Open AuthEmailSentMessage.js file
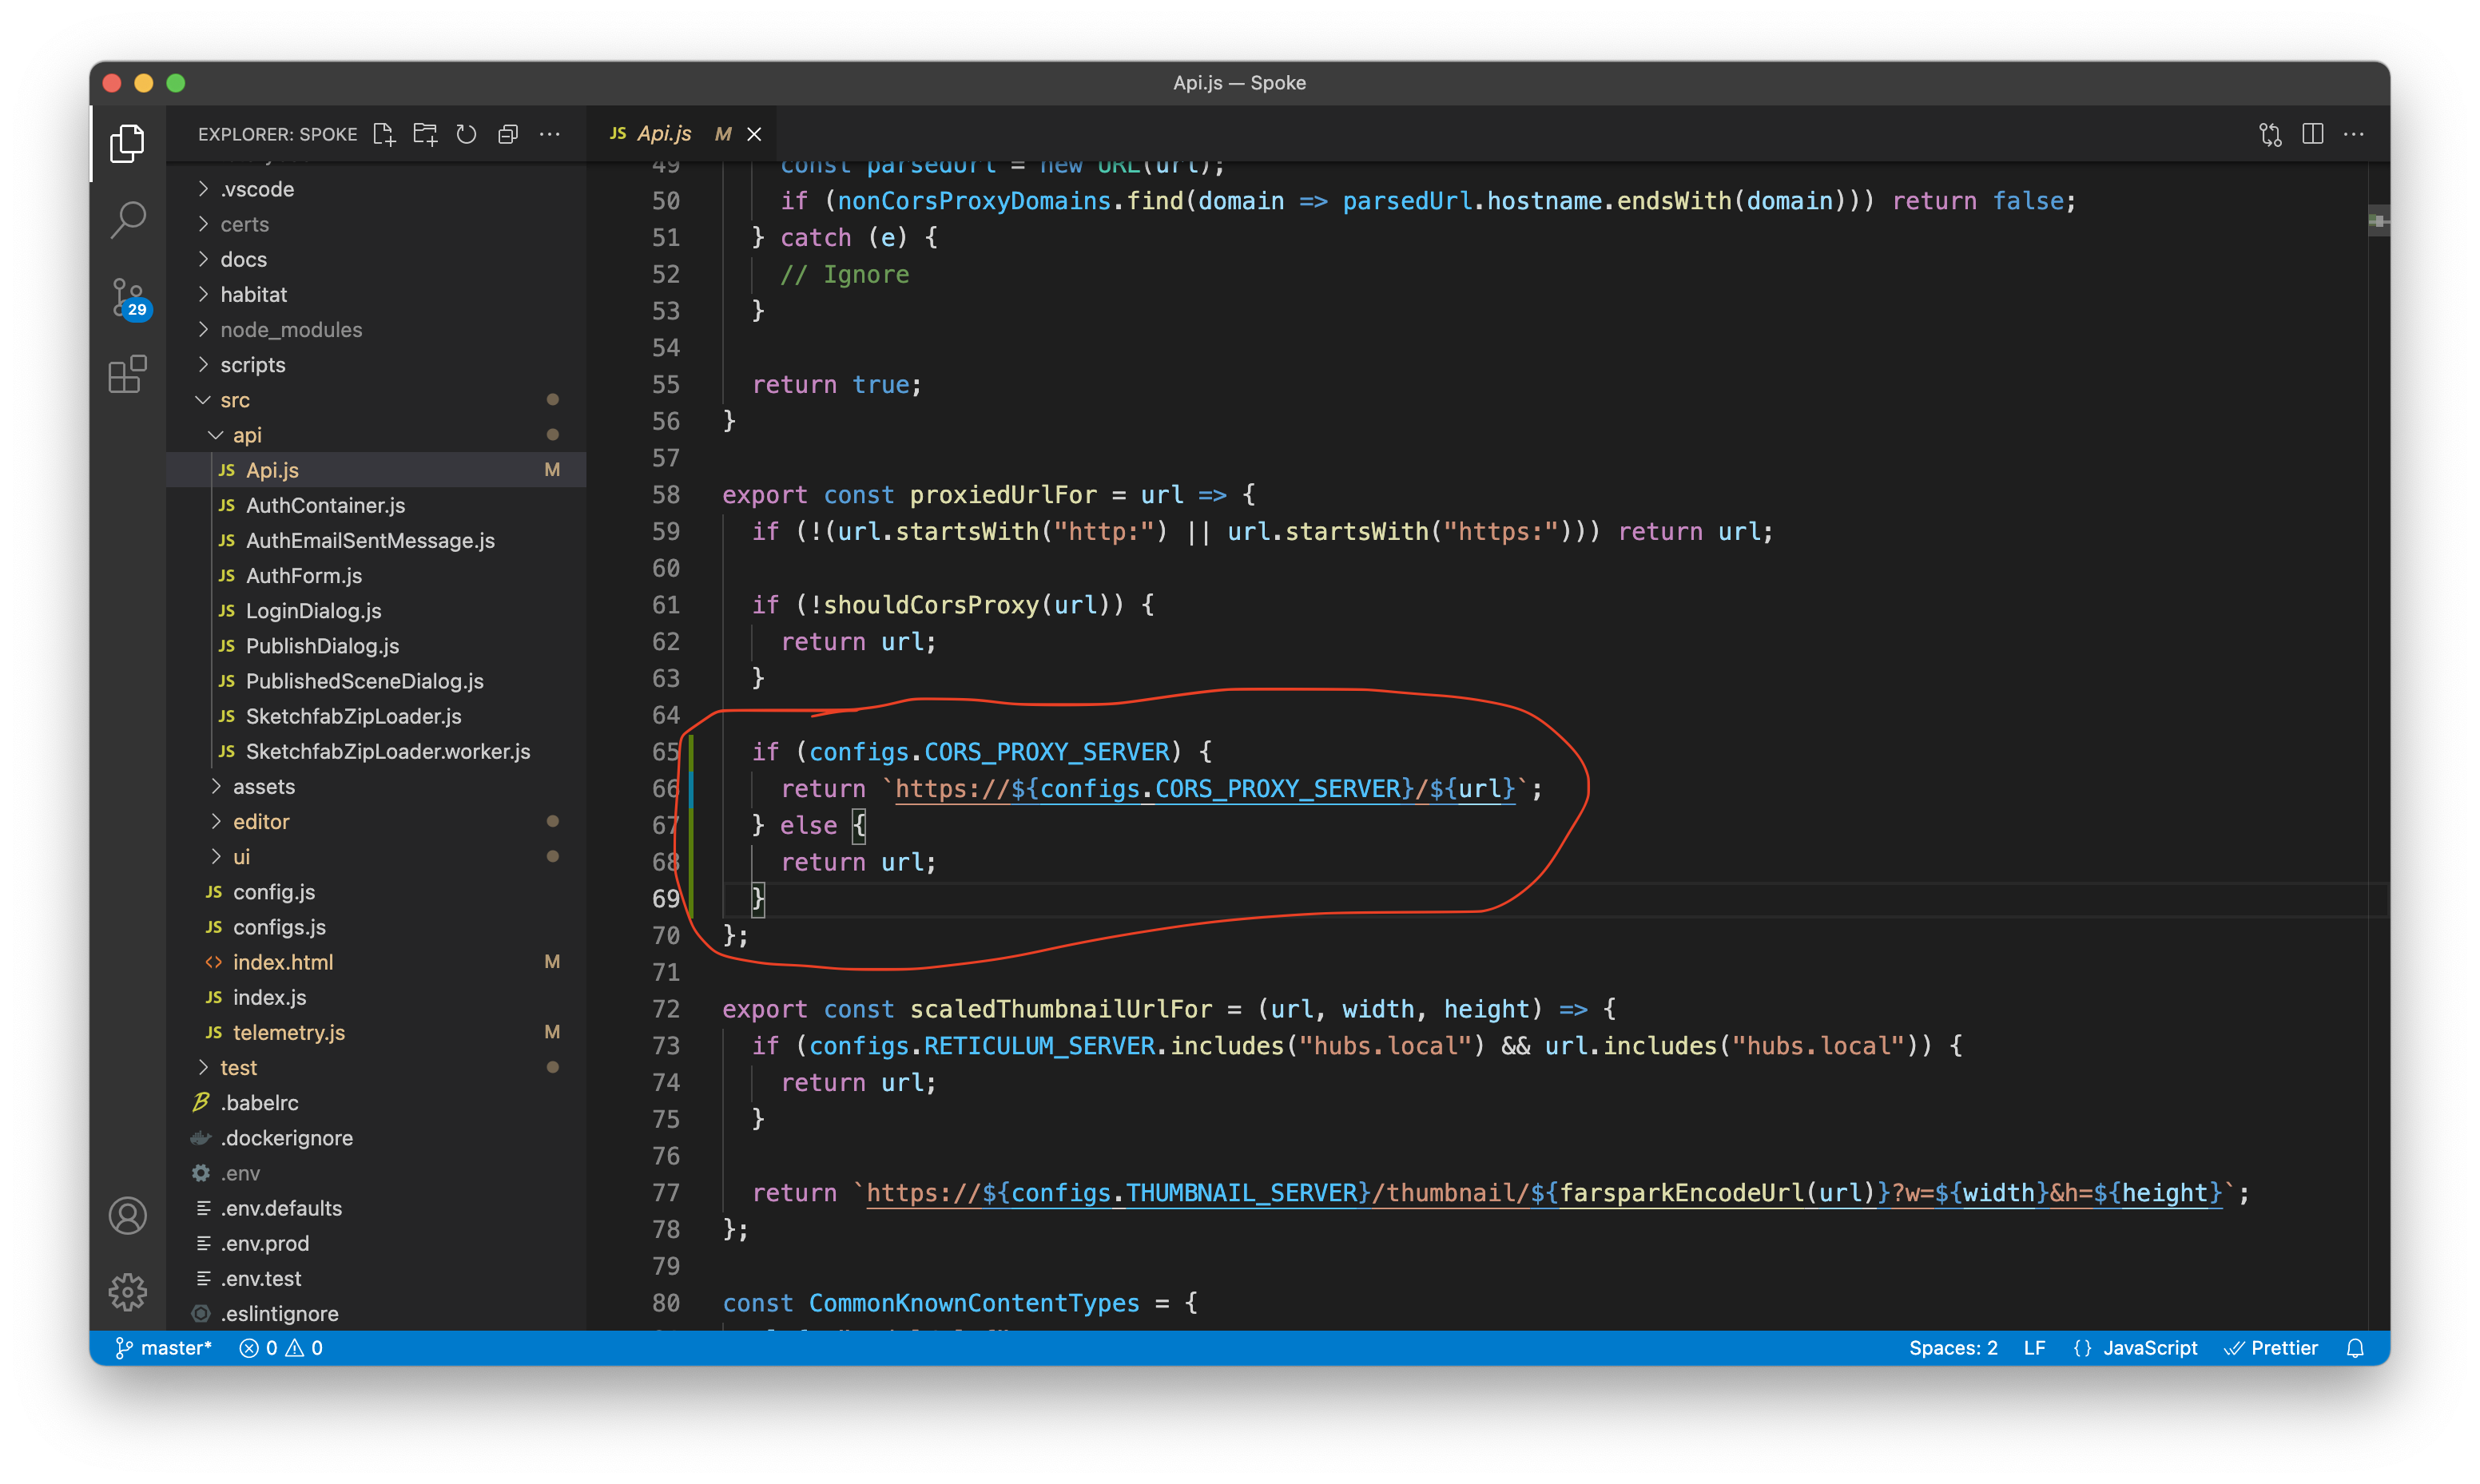2480x1484 pixels. [x=376, y=540]
